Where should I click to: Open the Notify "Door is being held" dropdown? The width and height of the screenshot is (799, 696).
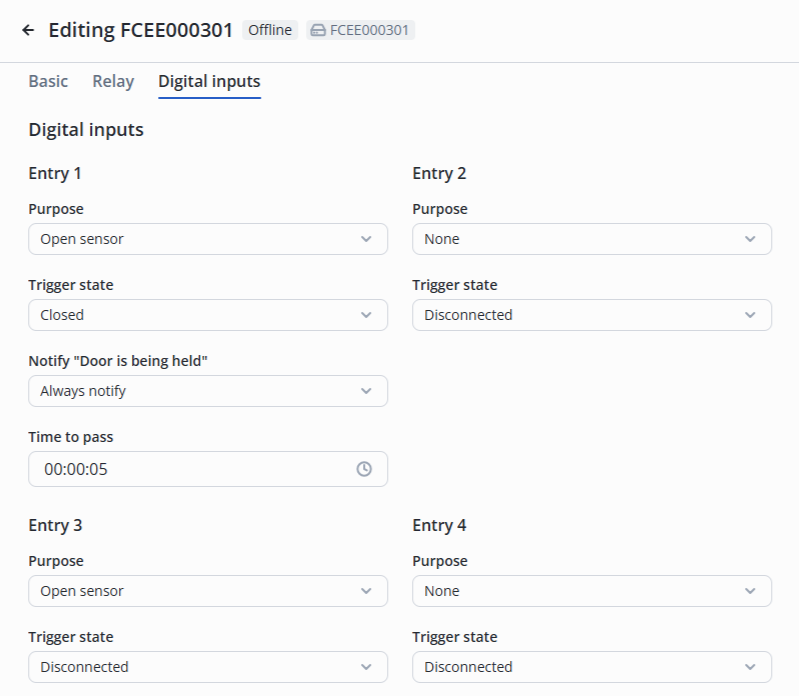[208, 391]
